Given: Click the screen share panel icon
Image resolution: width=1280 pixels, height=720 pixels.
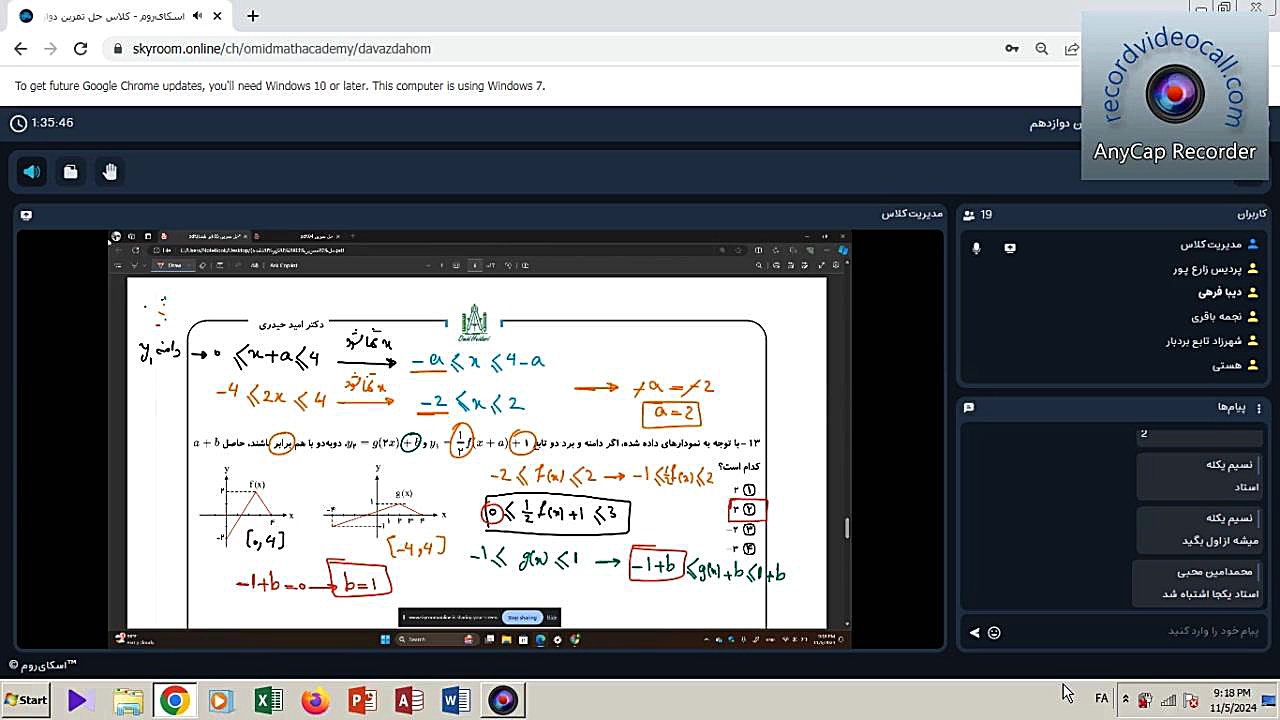Looking at the screenshot, I should point(26,215).
